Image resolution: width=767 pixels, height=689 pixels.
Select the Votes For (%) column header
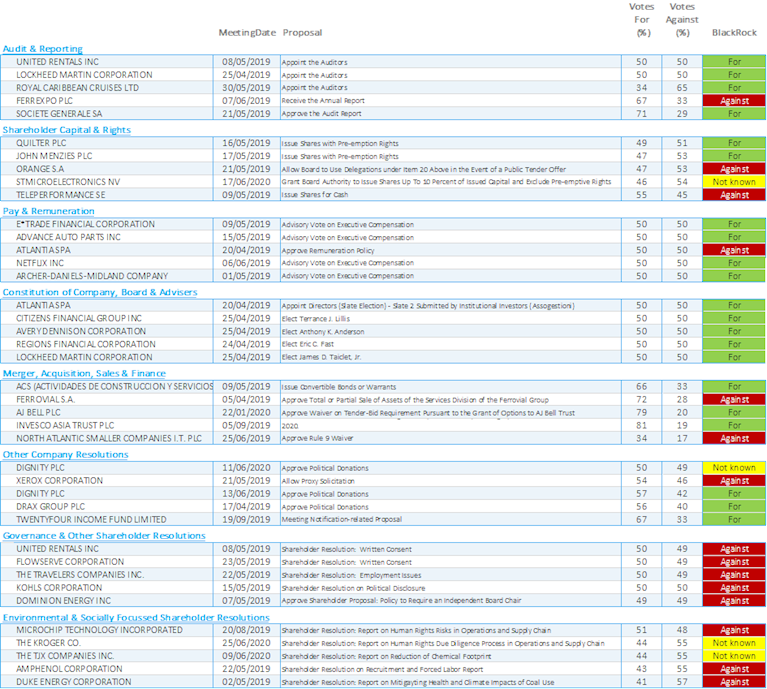pos(642,20)
